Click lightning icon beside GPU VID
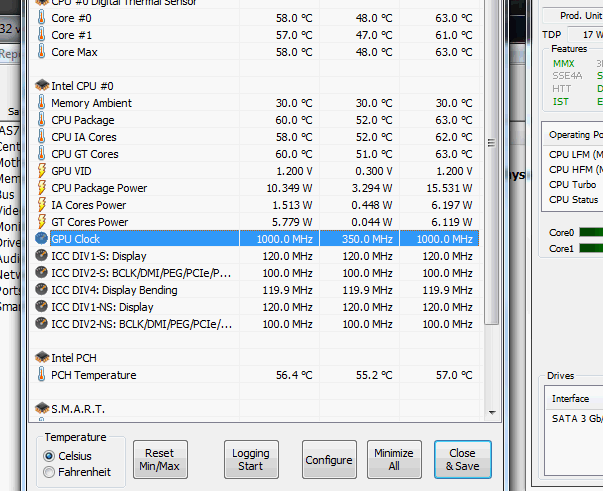The width and height of the screenshot is (603, 491). pyautogui.click(x=42, y=170)
